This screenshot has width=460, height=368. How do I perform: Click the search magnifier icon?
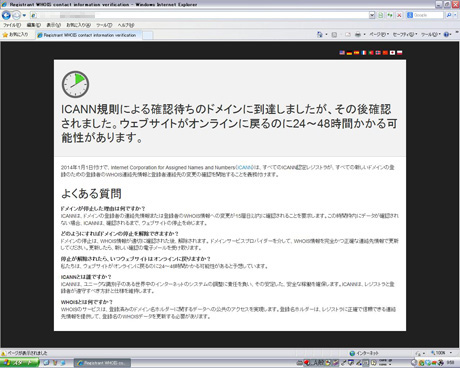[x=449, y=15]
